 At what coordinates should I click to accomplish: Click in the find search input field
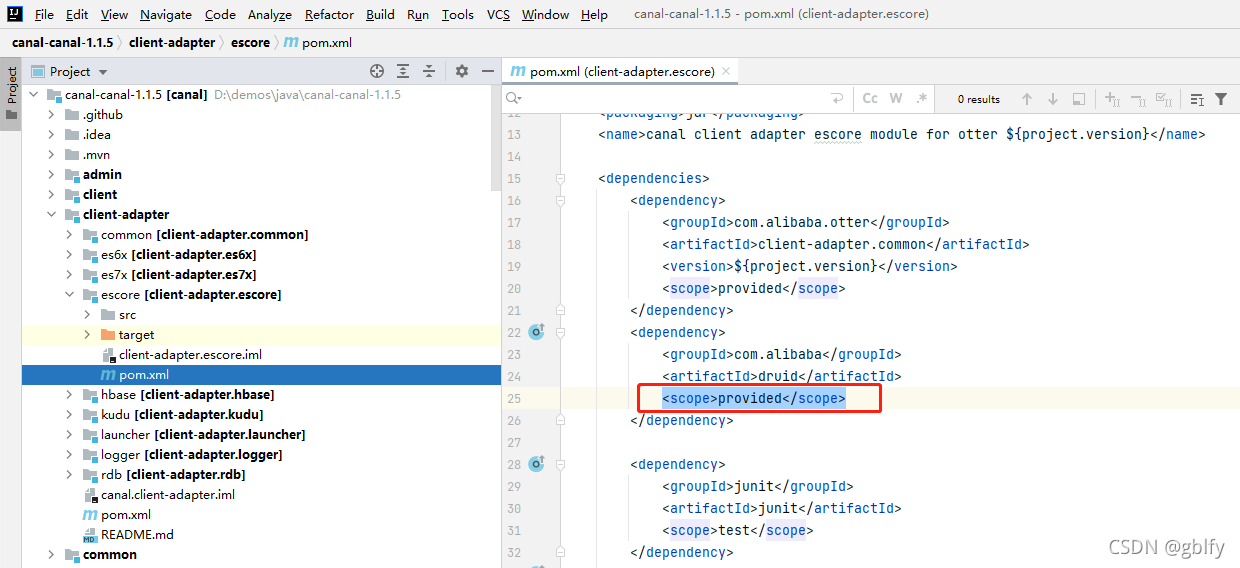[x=675, y=99]
